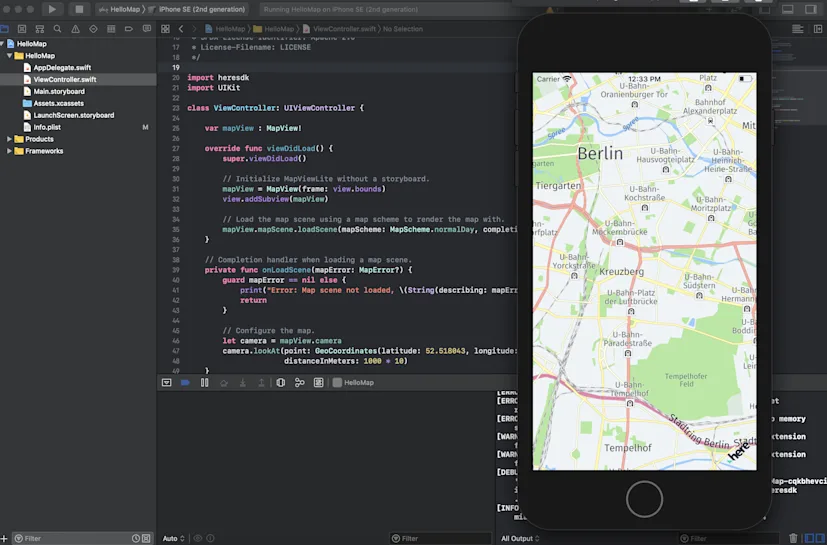Open the All Output console dropdown
The height and width of the screenshot is (545, 827).
coord(520,538)
